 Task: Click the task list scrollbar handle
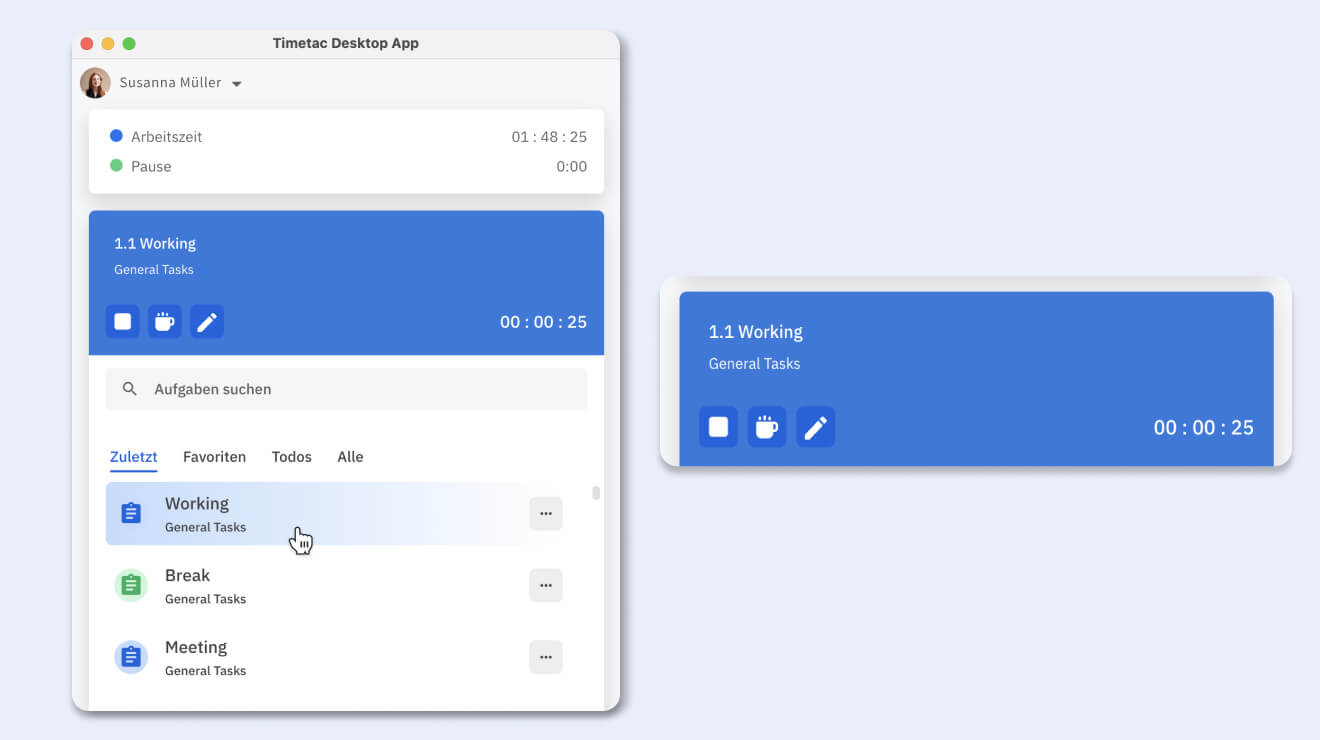point(596,493)
